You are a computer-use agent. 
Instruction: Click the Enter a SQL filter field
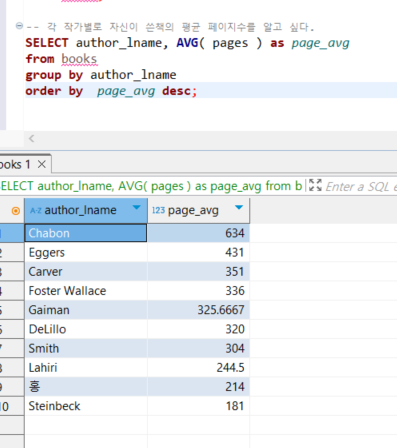pyautogui.click(x=361, y=186)
